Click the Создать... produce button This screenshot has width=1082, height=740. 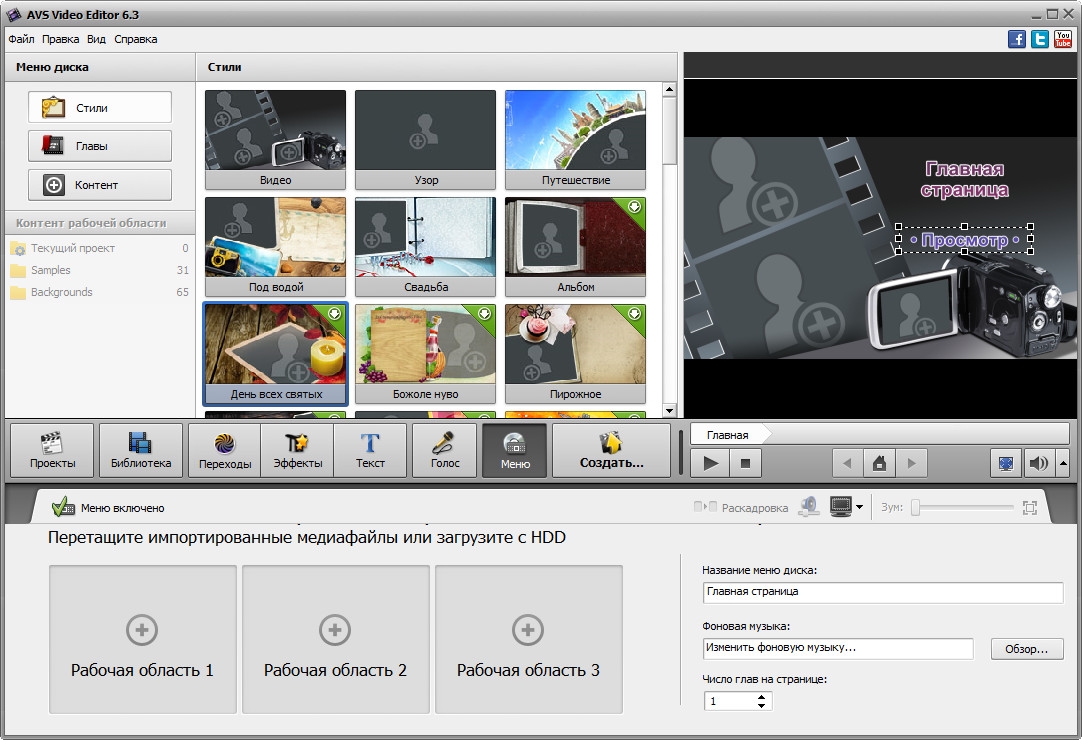(x=611, y=450)
